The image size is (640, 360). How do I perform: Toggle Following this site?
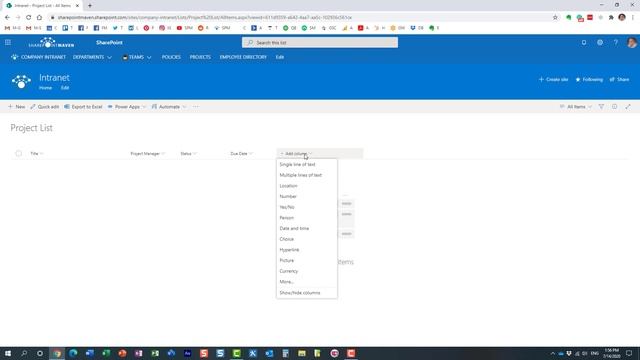point(589,80)
